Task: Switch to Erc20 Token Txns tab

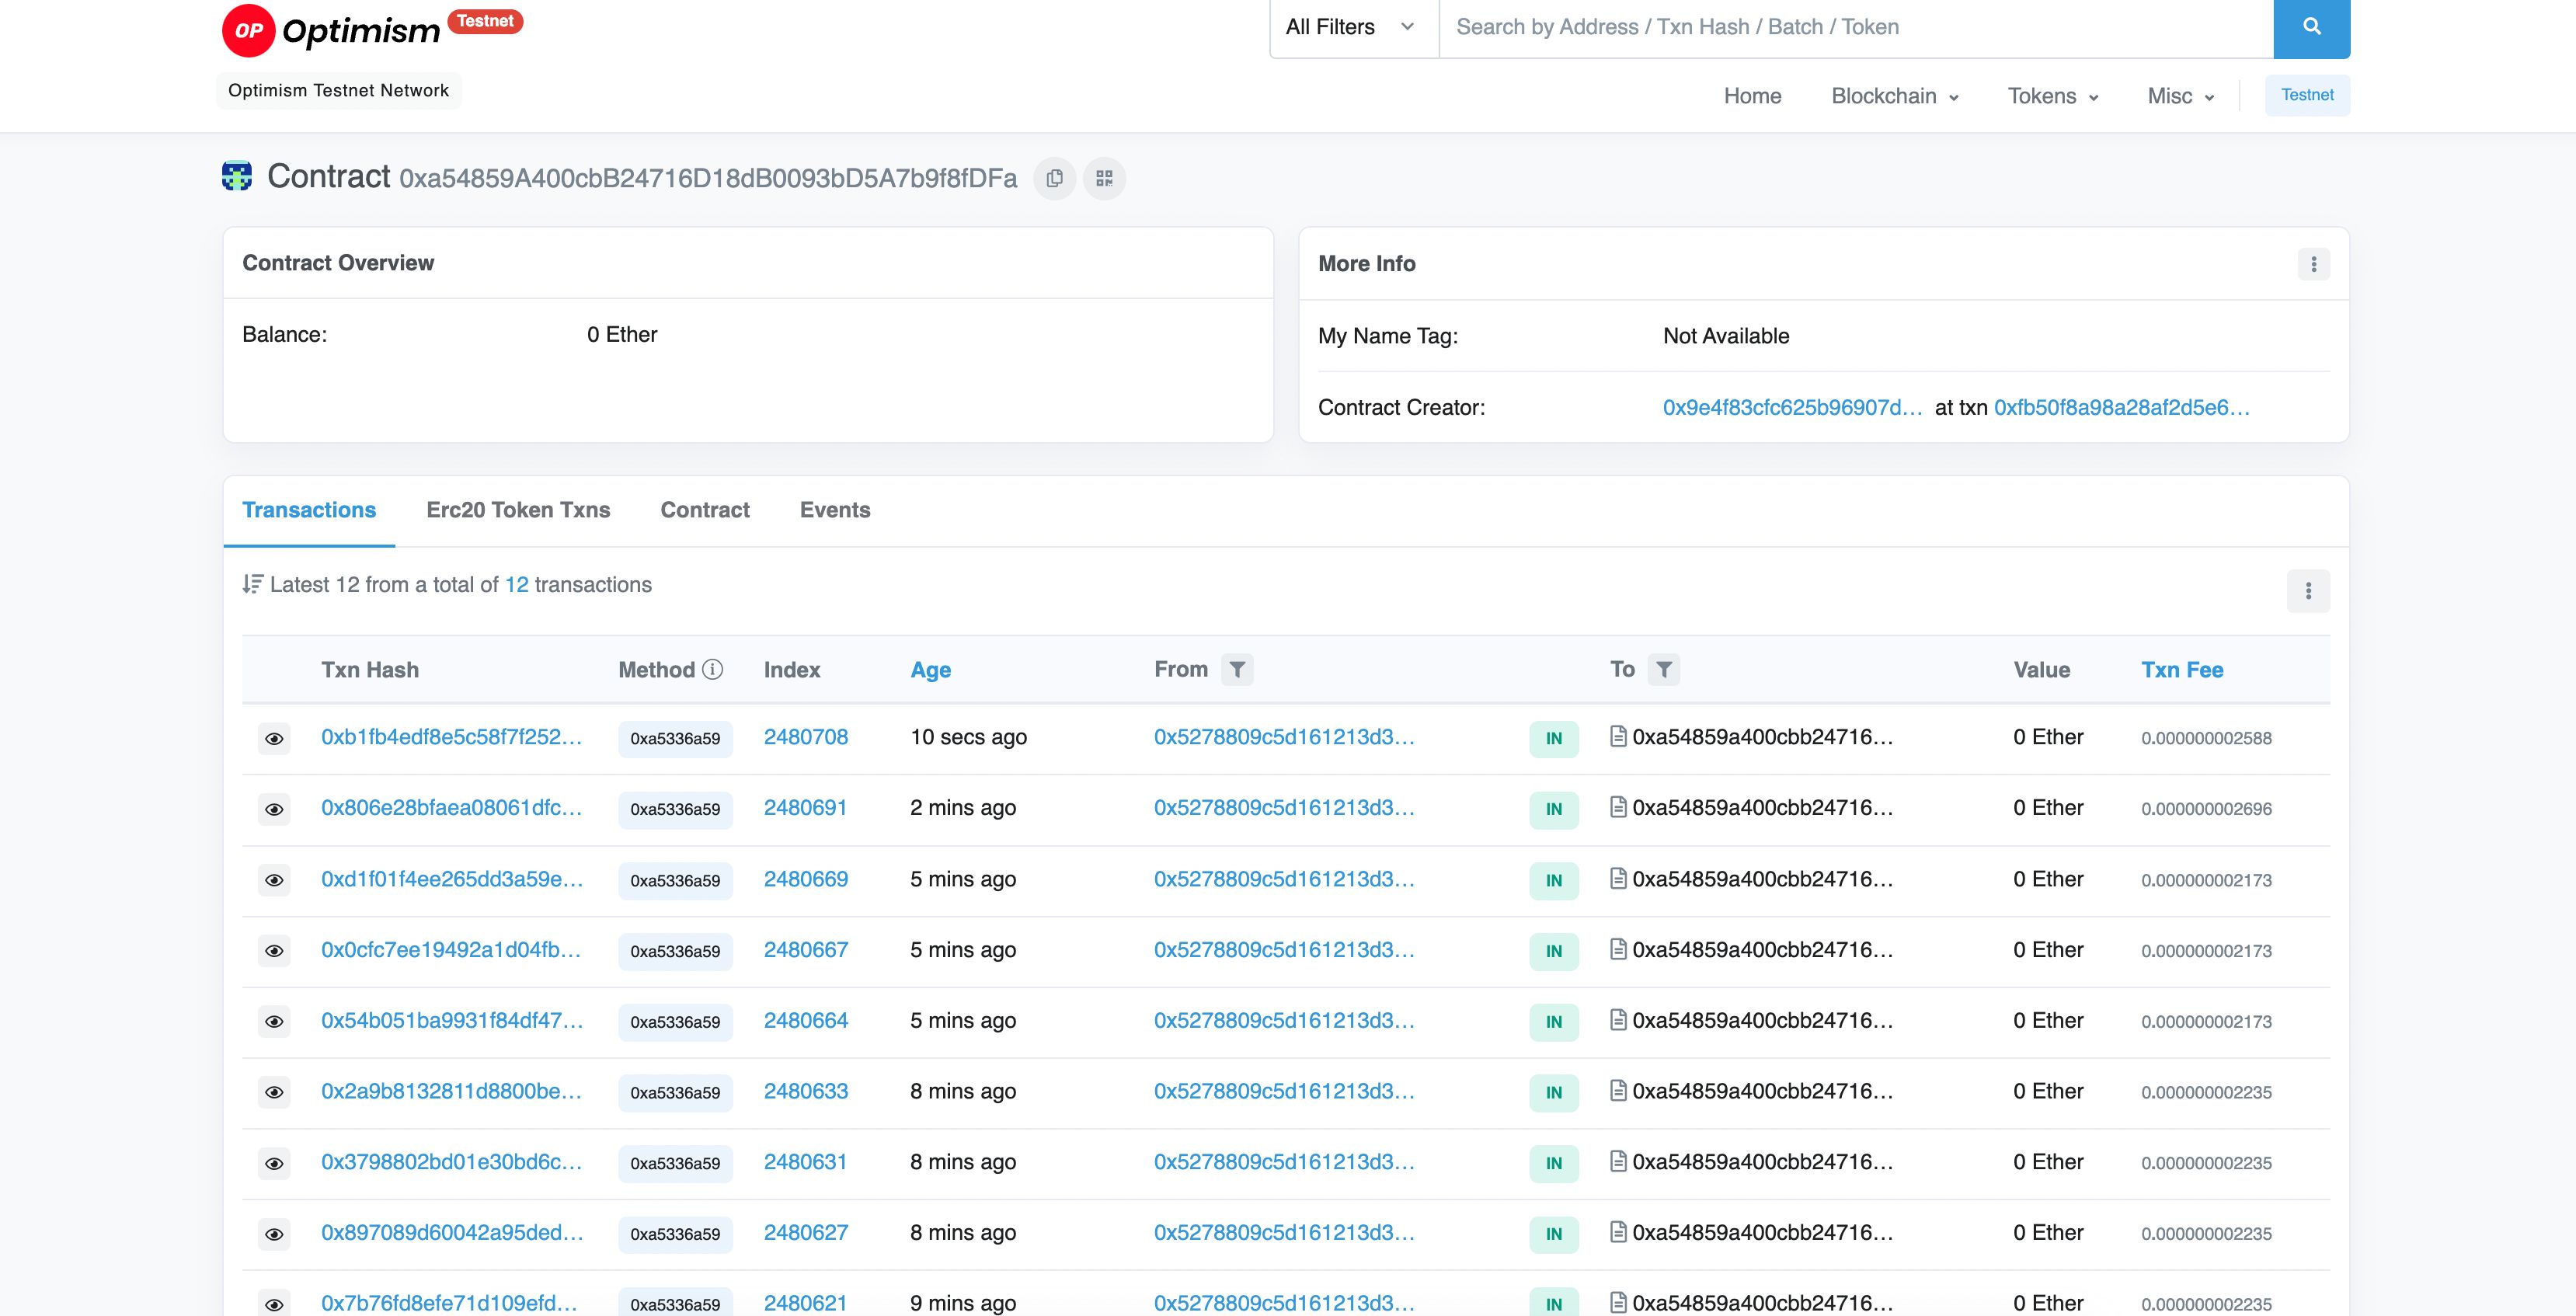Action: 518,510
